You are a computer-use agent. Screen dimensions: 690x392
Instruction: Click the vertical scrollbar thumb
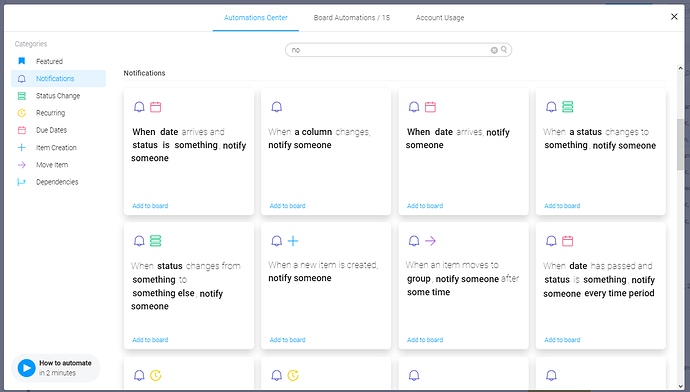[x=680, y=144]
